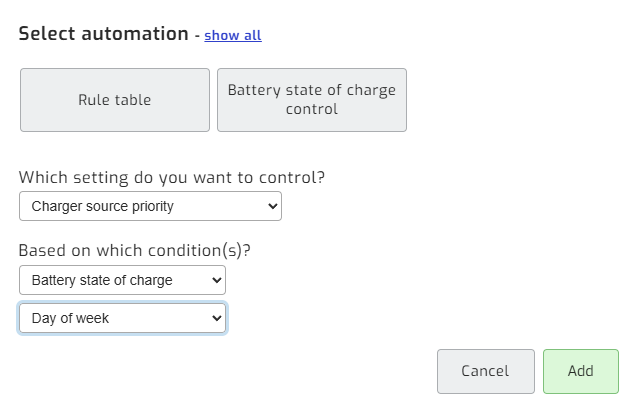Click the "Rule table" text label
The width and height of the screenshot is (632, 402).
(x=115, y=100)
